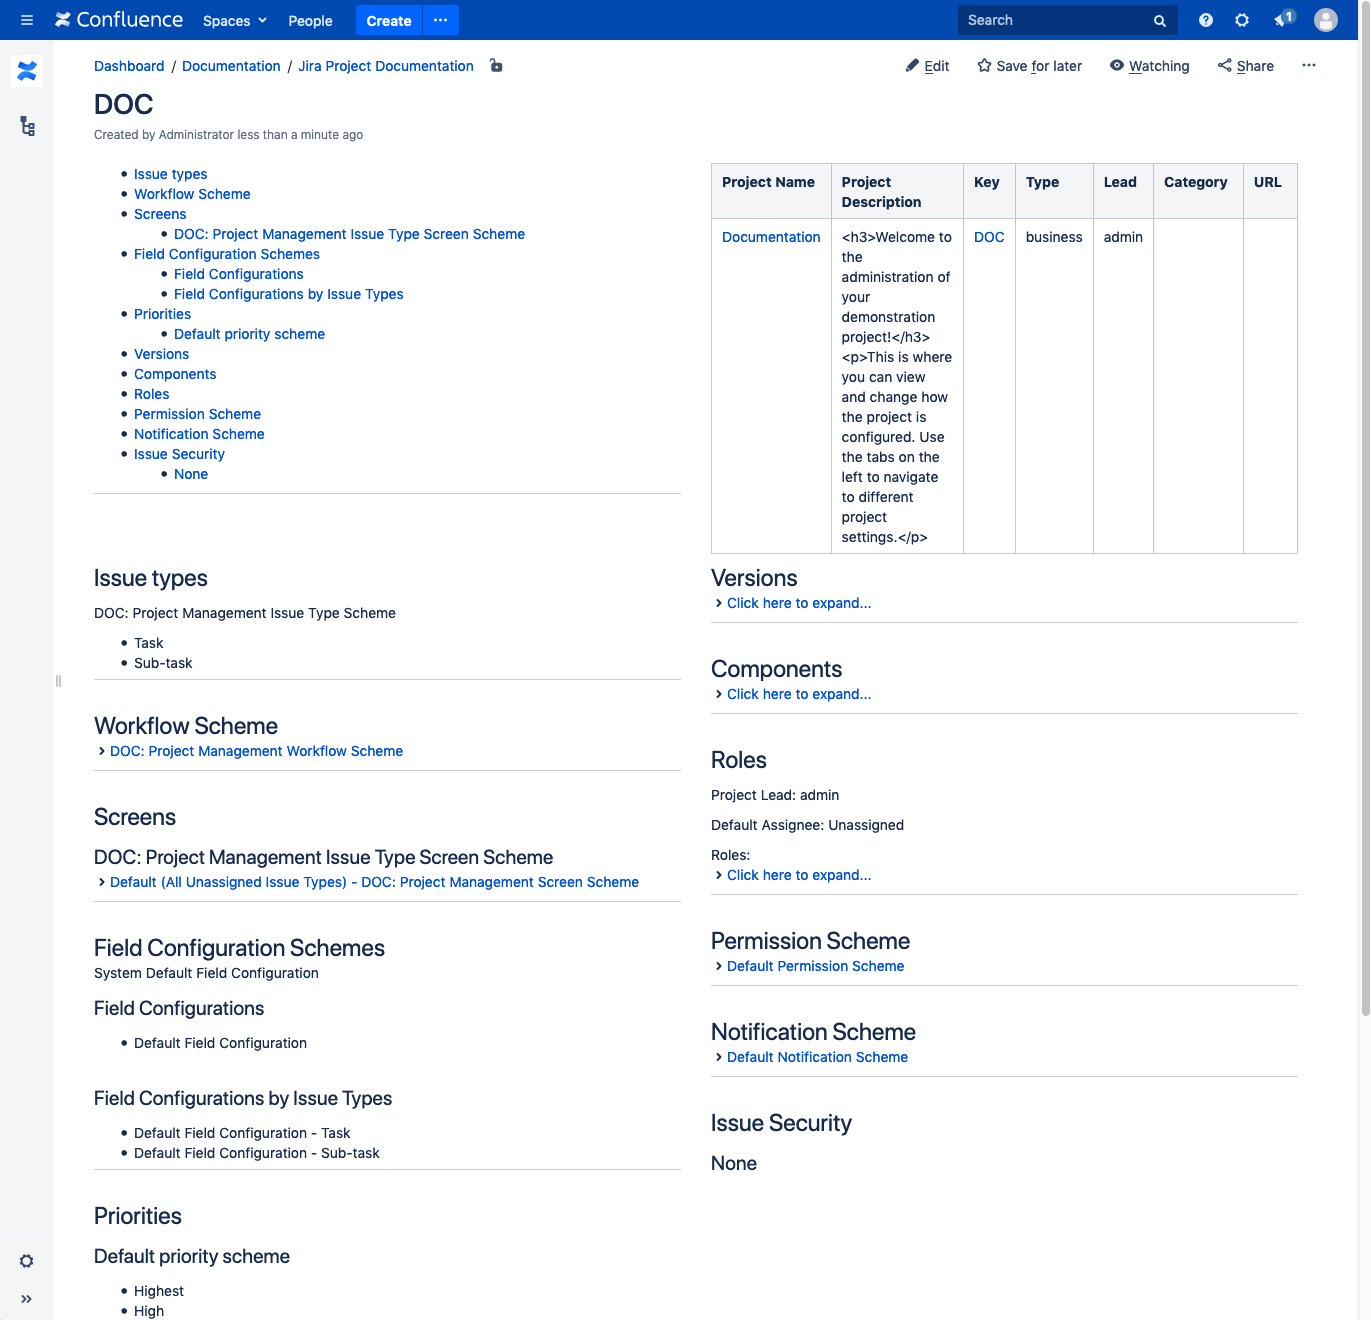Expand Default Permission Scheme
The width and height of the screenshot is (1371, 1320).
pyautogui.click(x=815, y=966)
